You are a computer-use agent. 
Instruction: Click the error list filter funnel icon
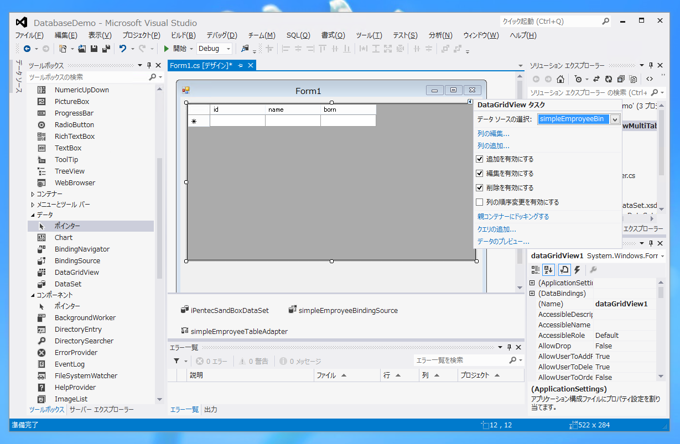(177, 361)
